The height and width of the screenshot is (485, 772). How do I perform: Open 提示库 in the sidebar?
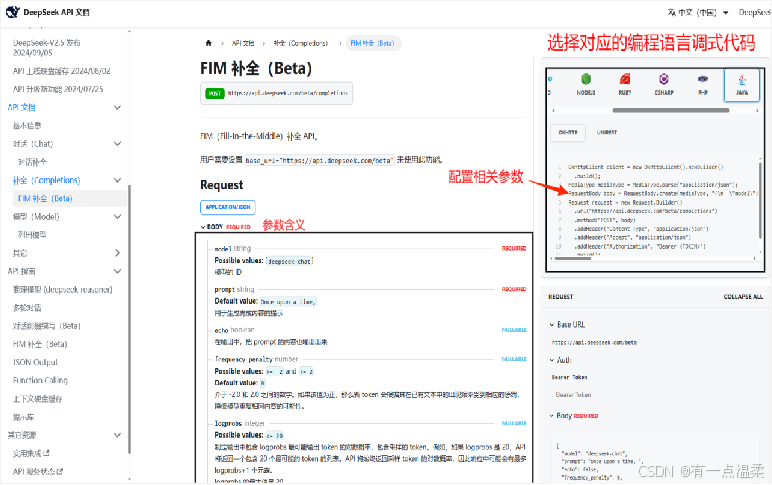(x=23, y=417)
